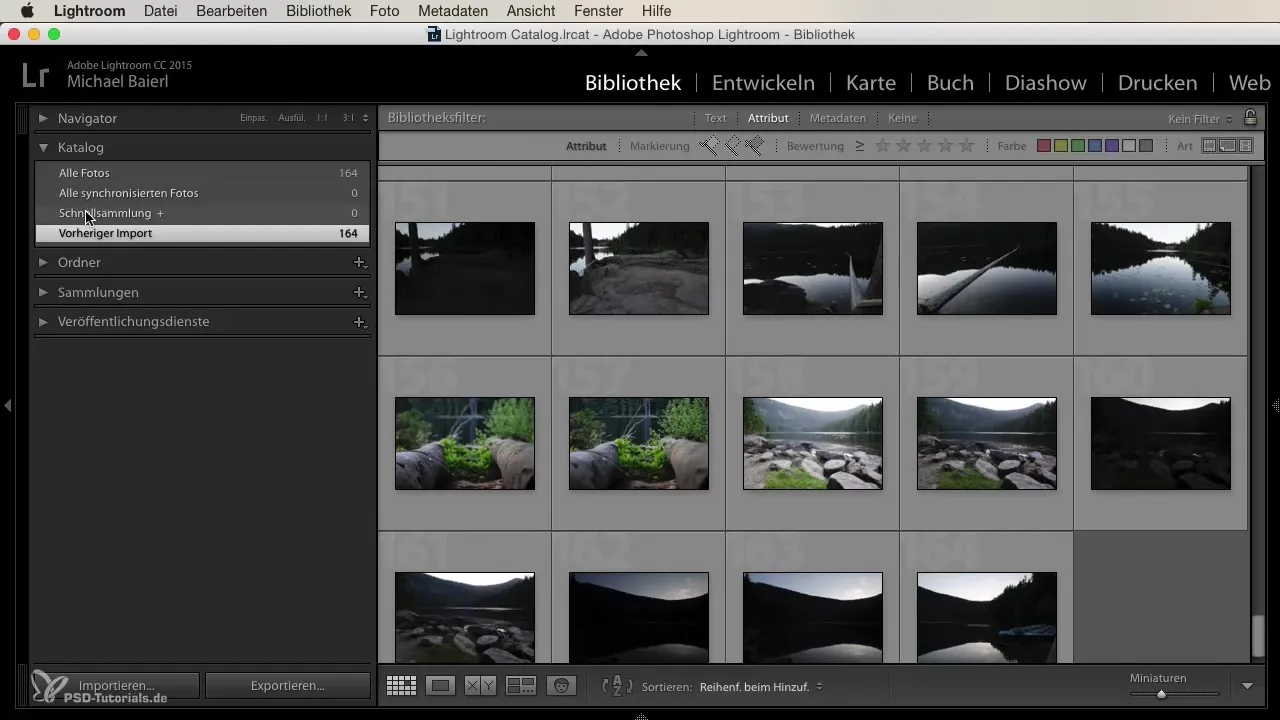The height and width of the screenshot is (720, 1280).
Task: Open the rating comparison operator ≥
Action: tap(859, 146)
